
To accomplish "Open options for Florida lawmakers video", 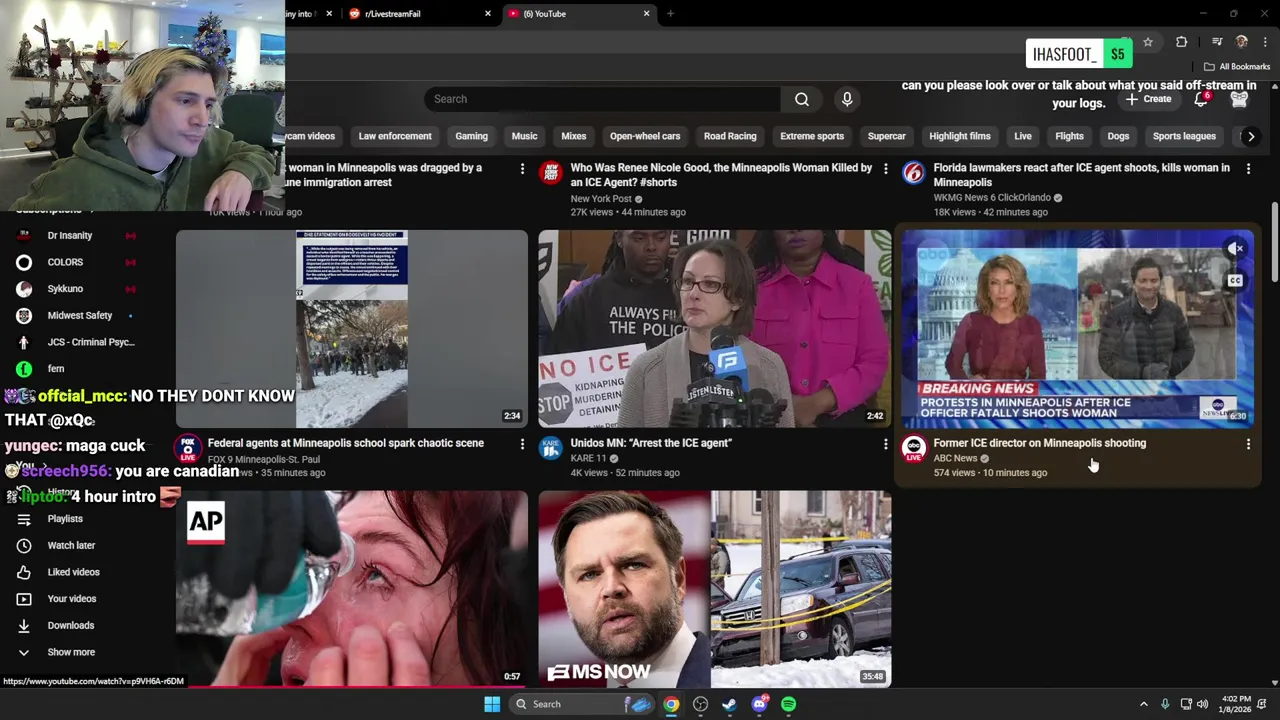I will coord(1248,169).
